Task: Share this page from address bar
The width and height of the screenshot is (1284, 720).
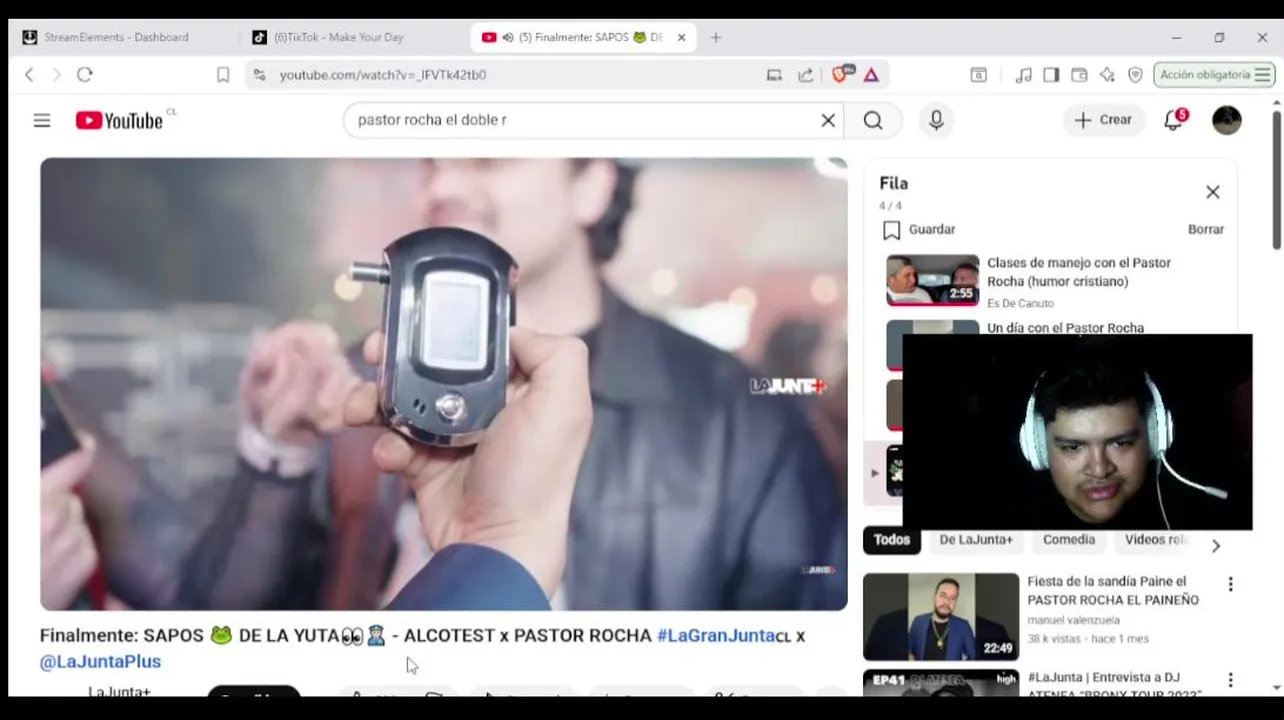Action: coord(805,75)
